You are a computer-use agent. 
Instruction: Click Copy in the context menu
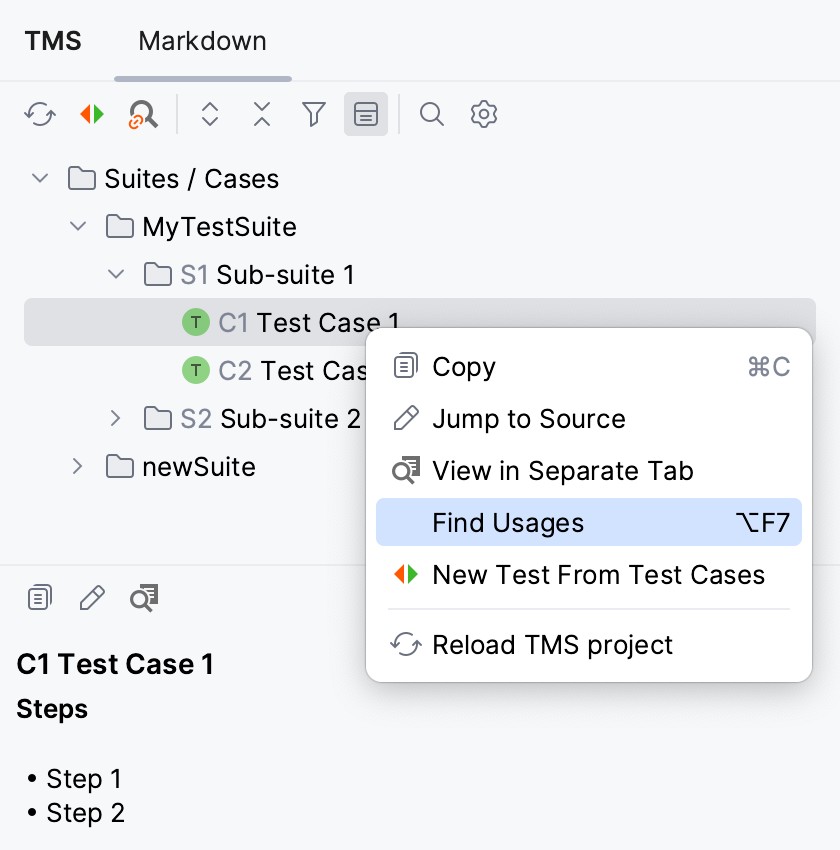463,366
